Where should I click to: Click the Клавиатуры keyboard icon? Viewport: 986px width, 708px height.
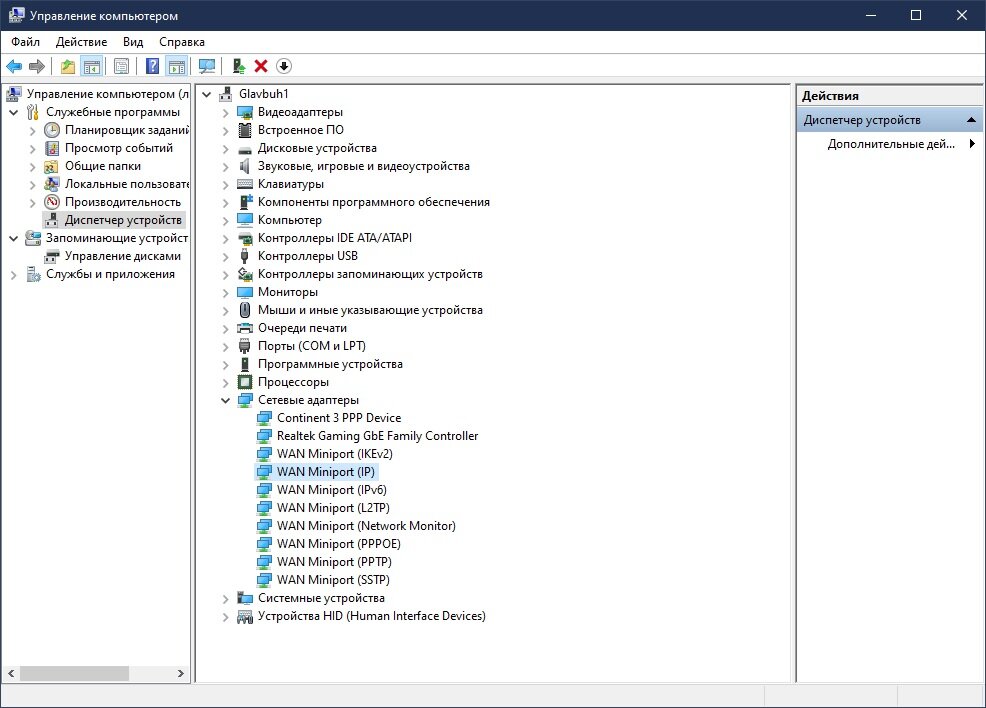245,184
